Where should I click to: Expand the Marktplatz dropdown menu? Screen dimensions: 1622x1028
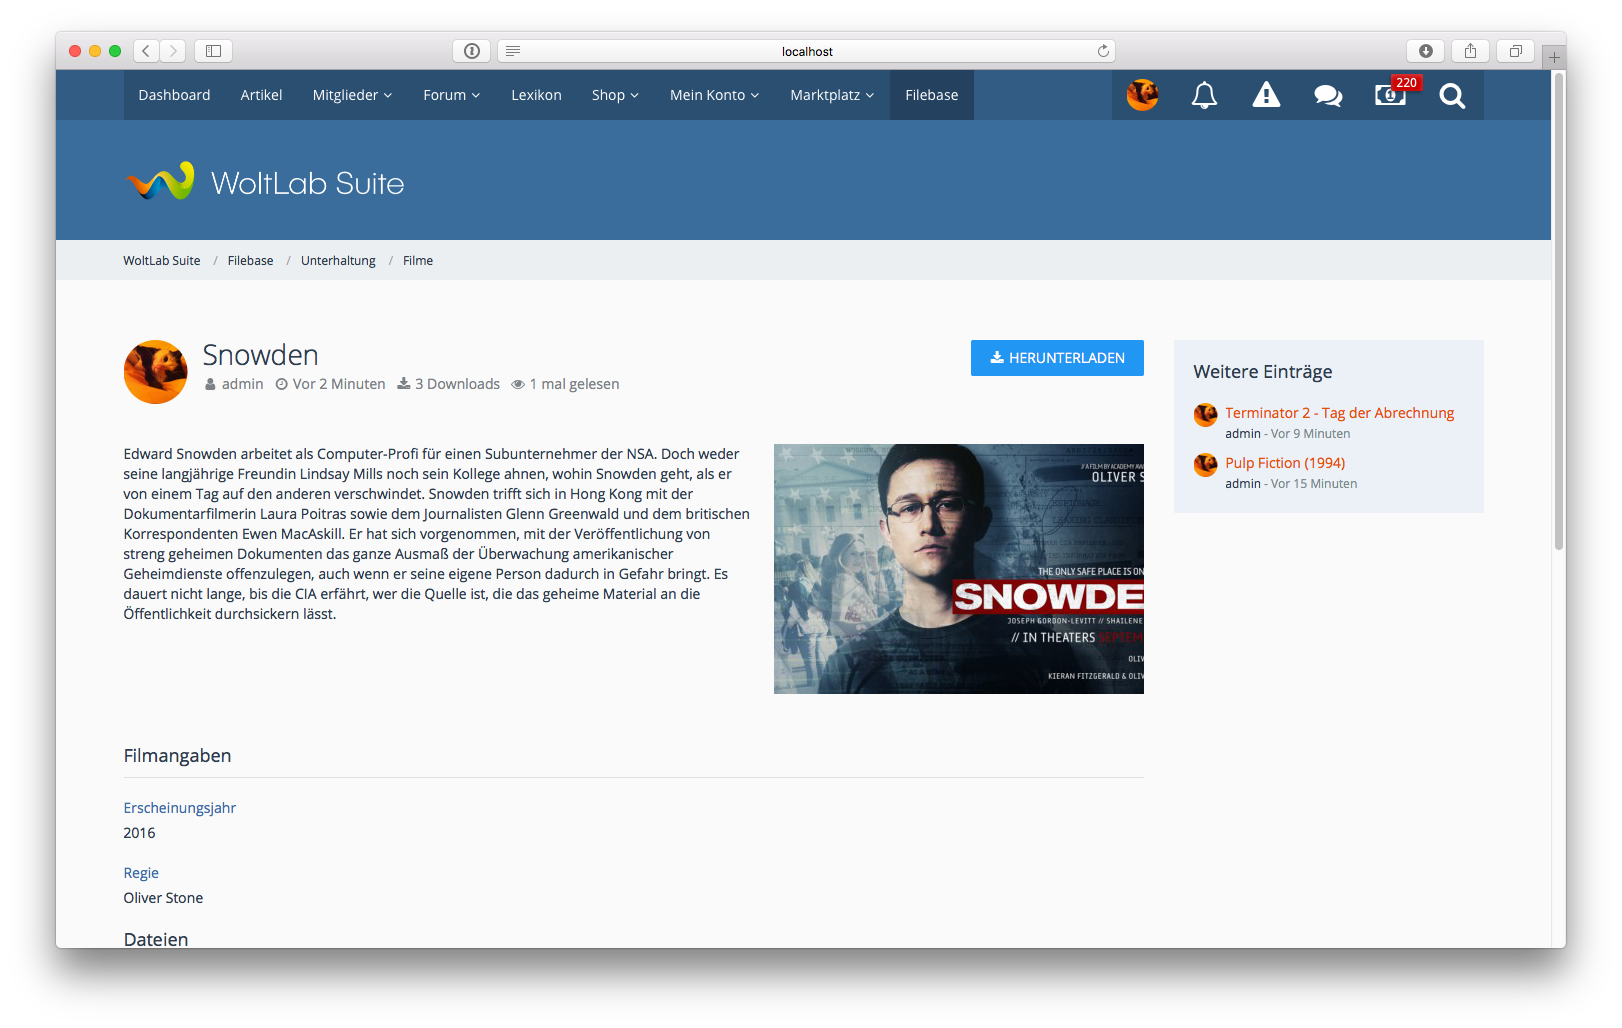click(831, 95)
